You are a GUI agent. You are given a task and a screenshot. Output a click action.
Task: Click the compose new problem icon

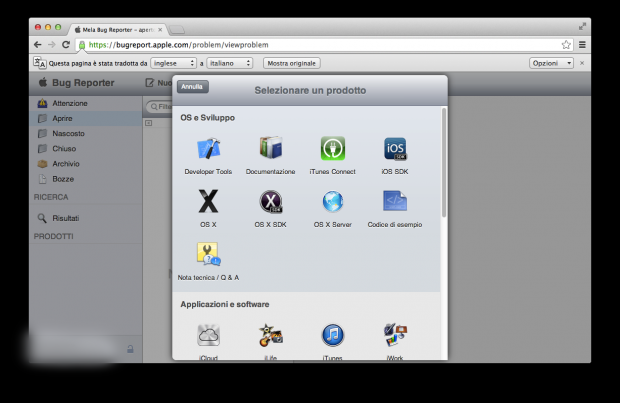tap(149, 83)
